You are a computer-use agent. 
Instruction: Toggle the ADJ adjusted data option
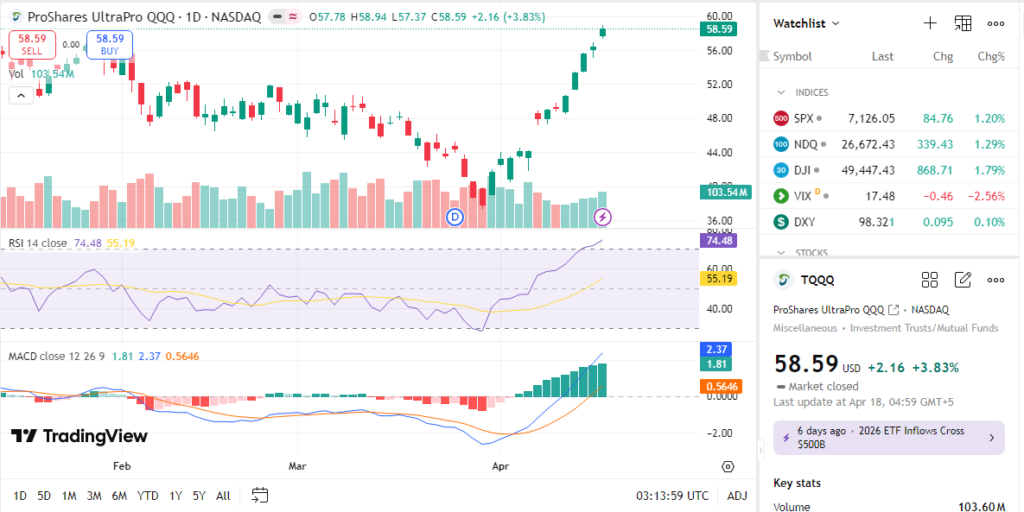(x=737, y=496)
